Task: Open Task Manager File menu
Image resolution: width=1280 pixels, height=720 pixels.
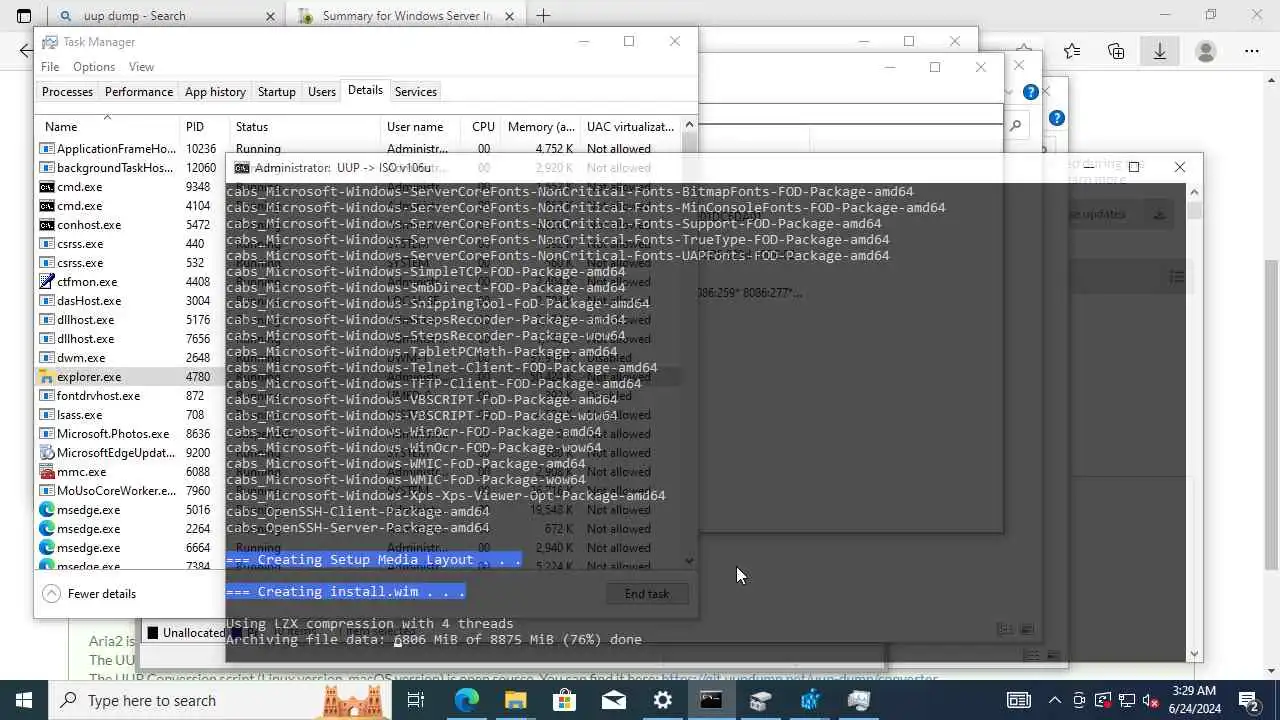Action: pyautogui.click(x=50, y=67)
